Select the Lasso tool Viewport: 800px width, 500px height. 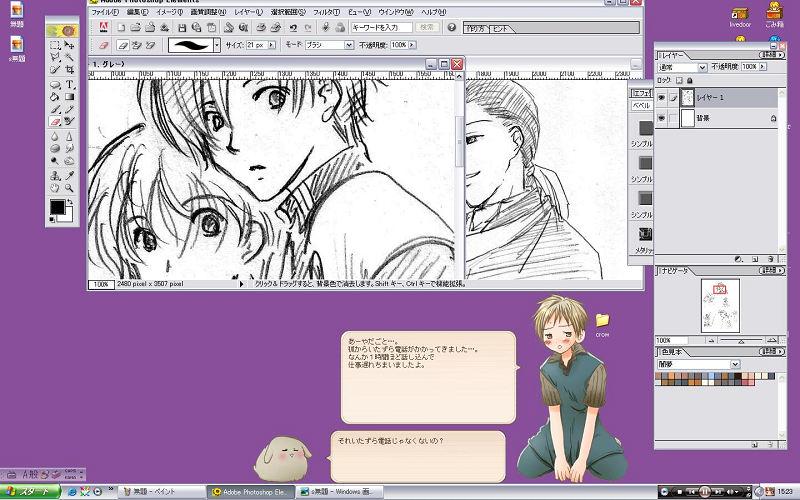[x=55, y=57]
